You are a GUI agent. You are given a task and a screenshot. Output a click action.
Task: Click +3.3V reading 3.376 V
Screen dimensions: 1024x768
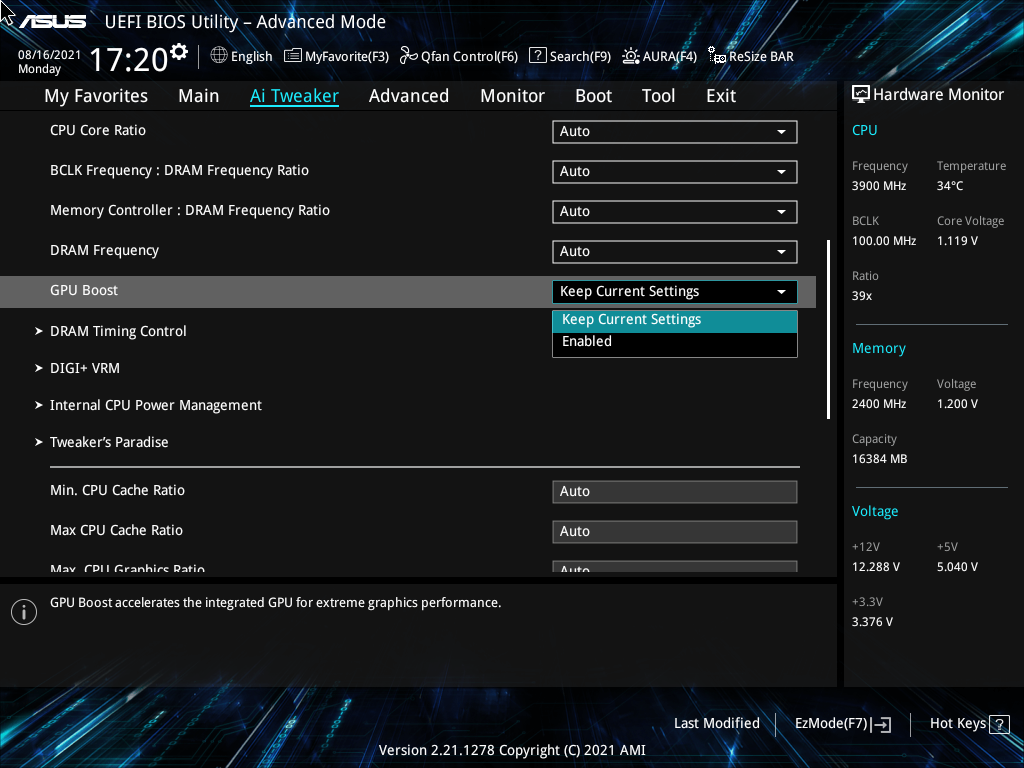point(872,622)
